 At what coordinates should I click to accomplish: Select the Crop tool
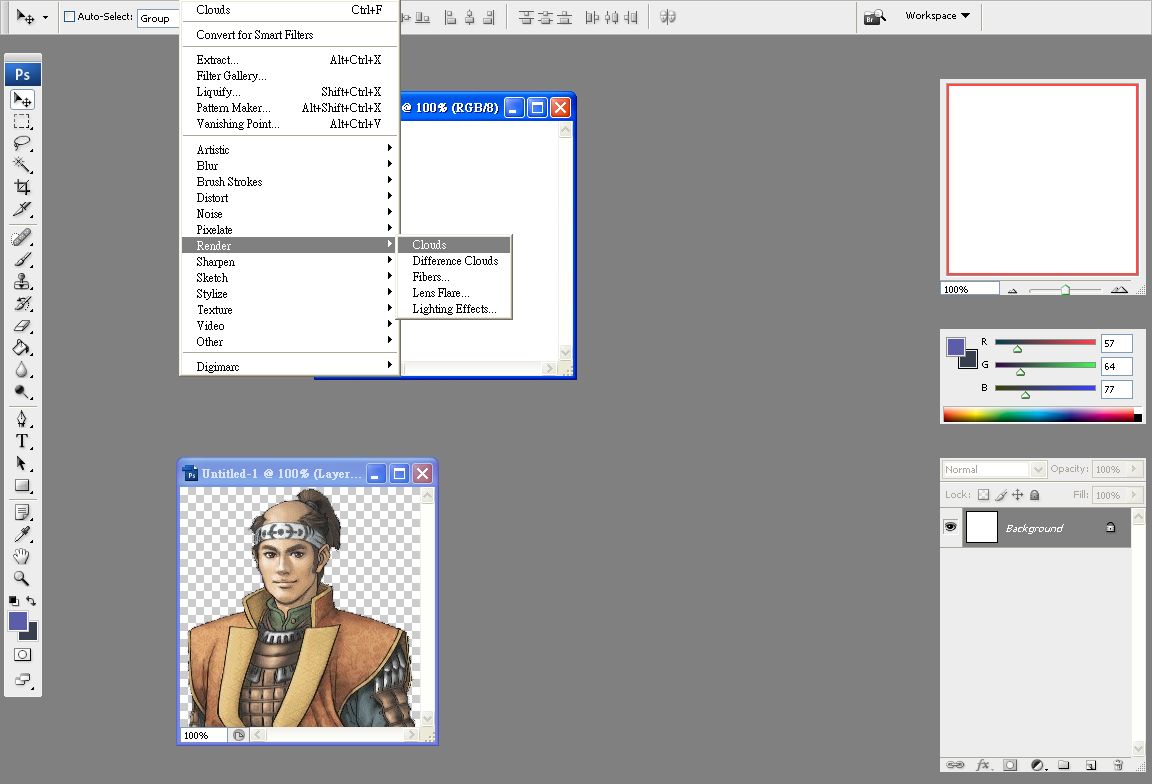[x=22, y=187]
